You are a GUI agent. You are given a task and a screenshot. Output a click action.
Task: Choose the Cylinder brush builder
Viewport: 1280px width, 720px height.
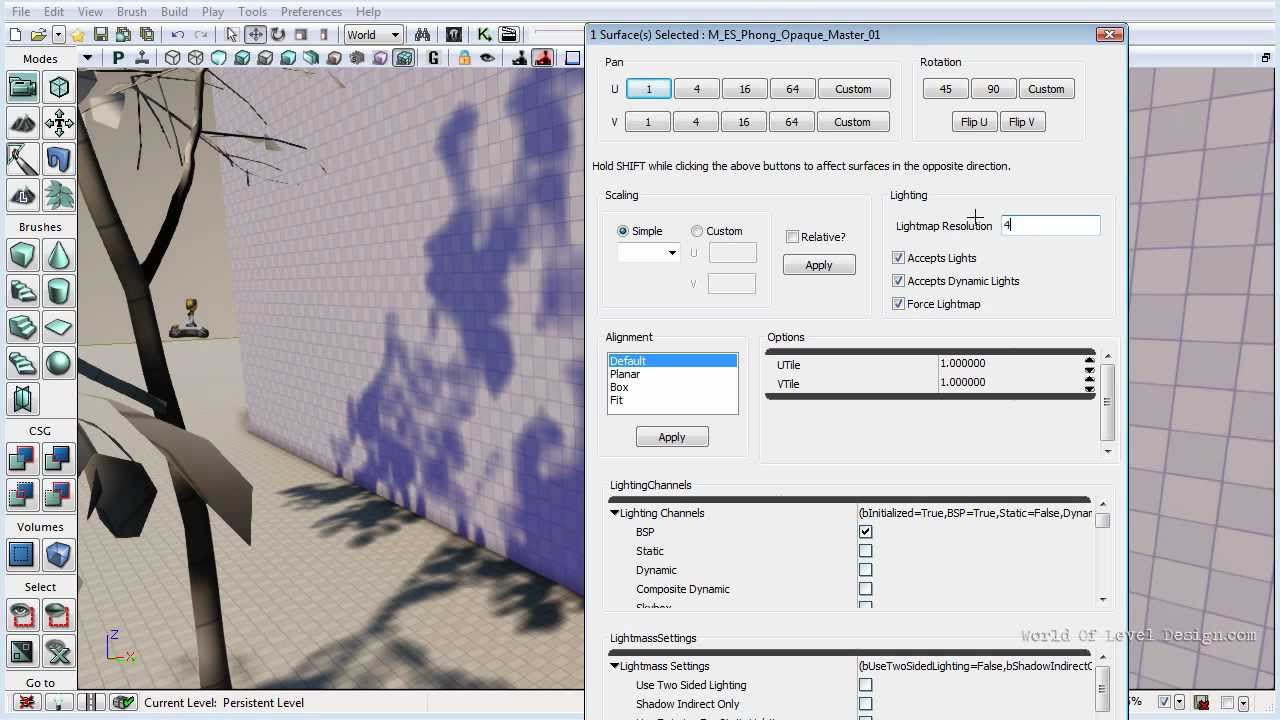59,292
